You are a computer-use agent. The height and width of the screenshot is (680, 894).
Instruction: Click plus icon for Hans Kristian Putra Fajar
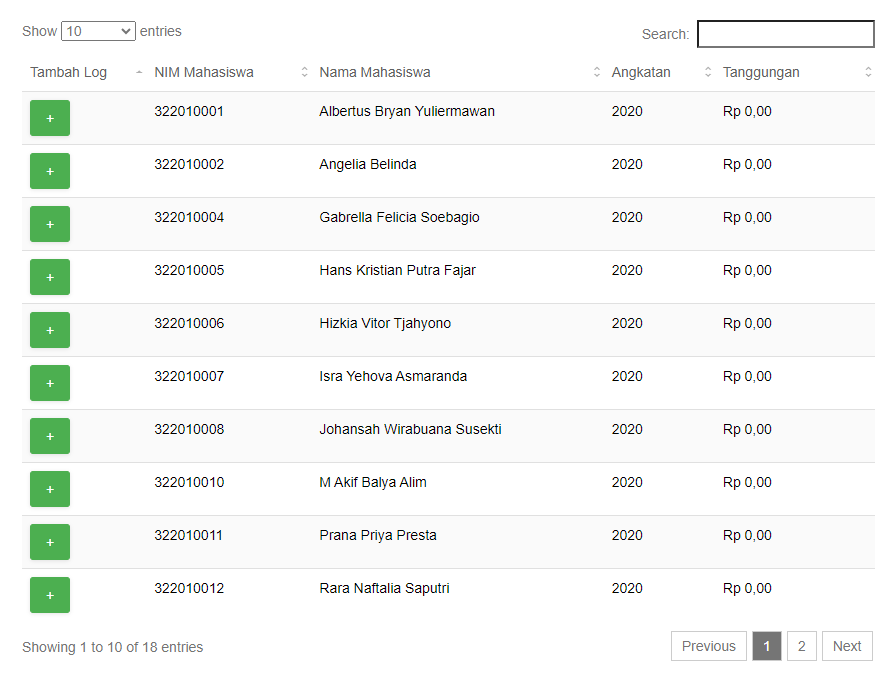pyautogui.click(x=50, y=277)
